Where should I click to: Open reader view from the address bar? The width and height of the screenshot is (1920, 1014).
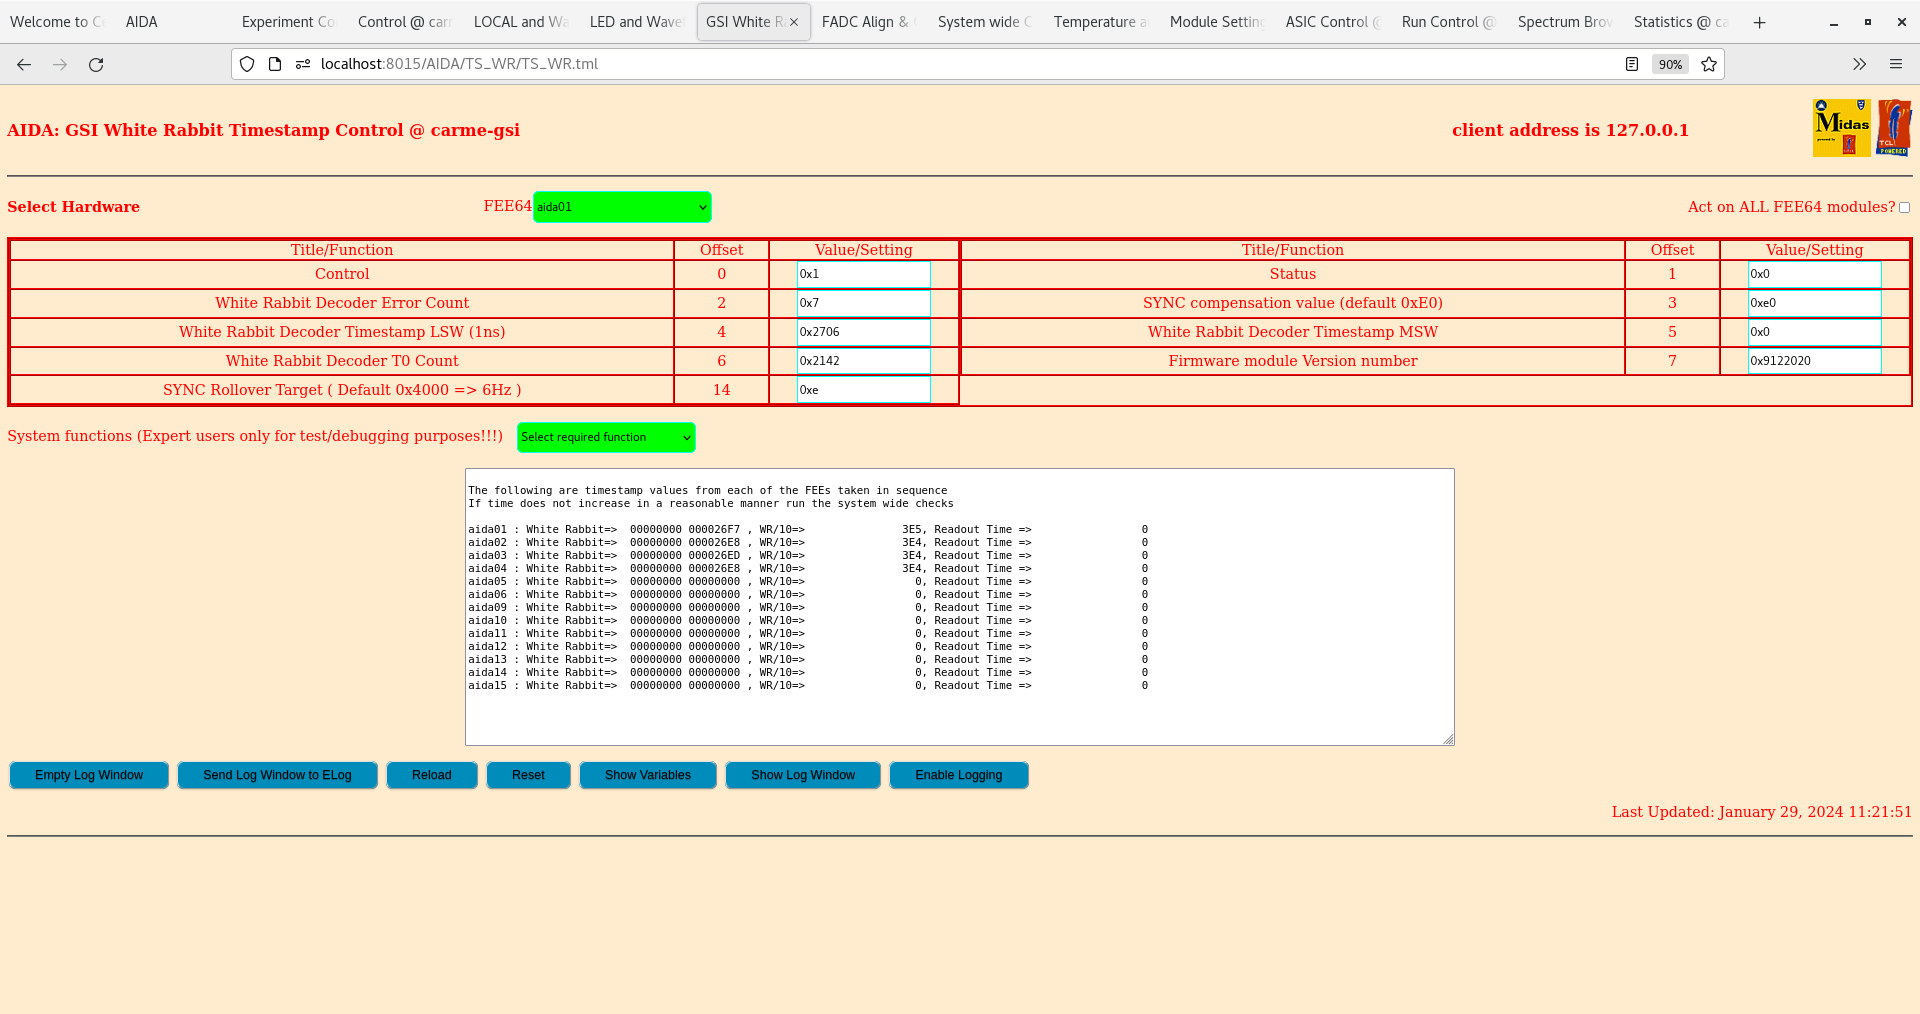pos(1632,64)
